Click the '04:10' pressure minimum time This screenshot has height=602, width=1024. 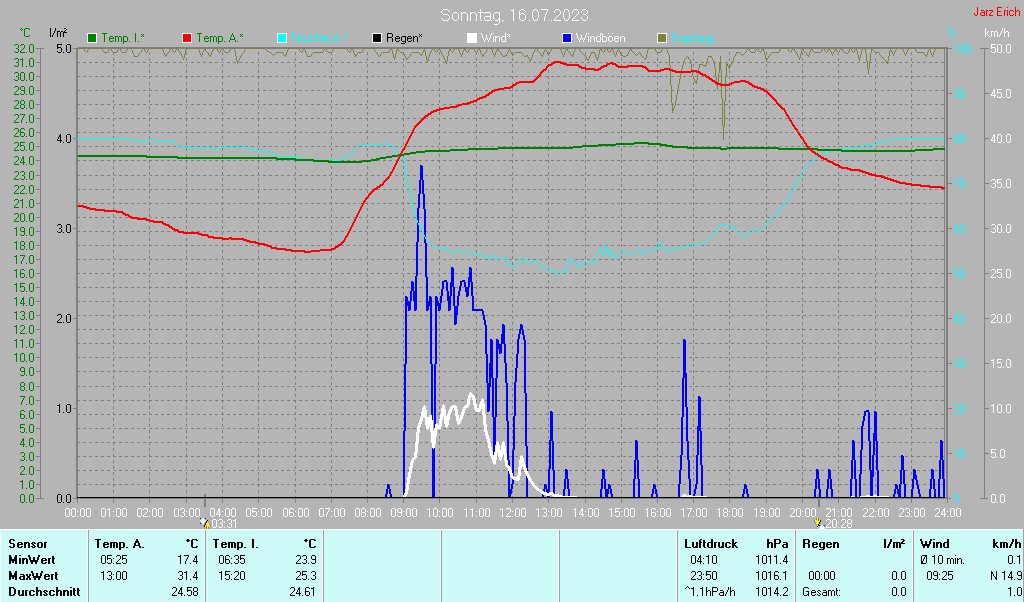coord(704,560)
